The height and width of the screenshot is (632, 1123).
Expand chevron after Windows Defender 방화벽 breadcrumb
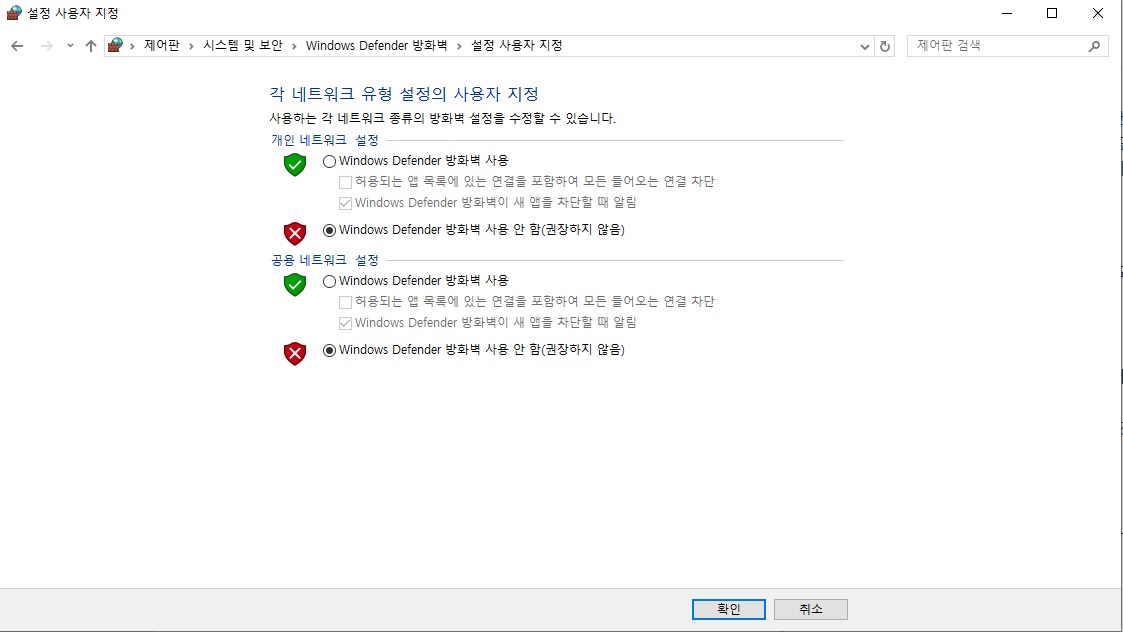tap(459, 47)
